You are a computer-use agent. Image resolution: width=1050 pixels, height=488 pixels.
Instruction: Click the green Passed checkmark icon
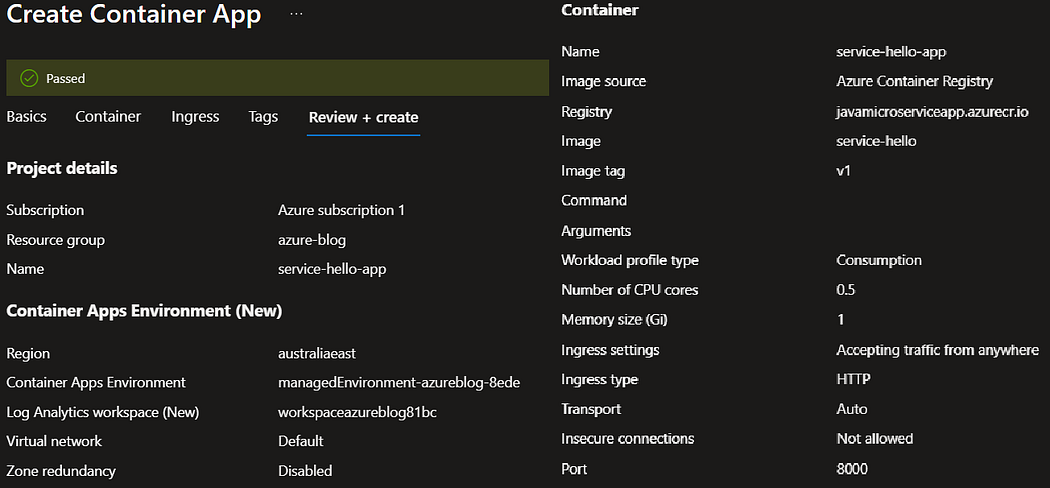(x=28, y=78)
